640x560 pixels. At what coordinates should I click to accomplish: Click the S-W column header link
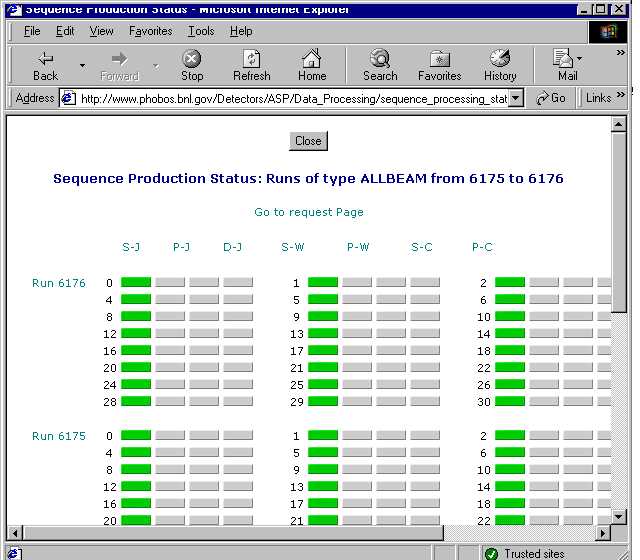pos(293,247)
